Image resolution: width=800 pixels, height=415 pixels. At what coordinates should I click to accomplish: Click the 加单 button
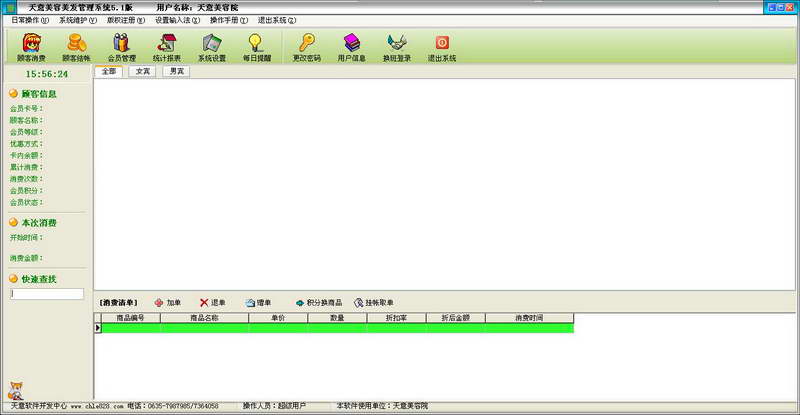(168, 303)
